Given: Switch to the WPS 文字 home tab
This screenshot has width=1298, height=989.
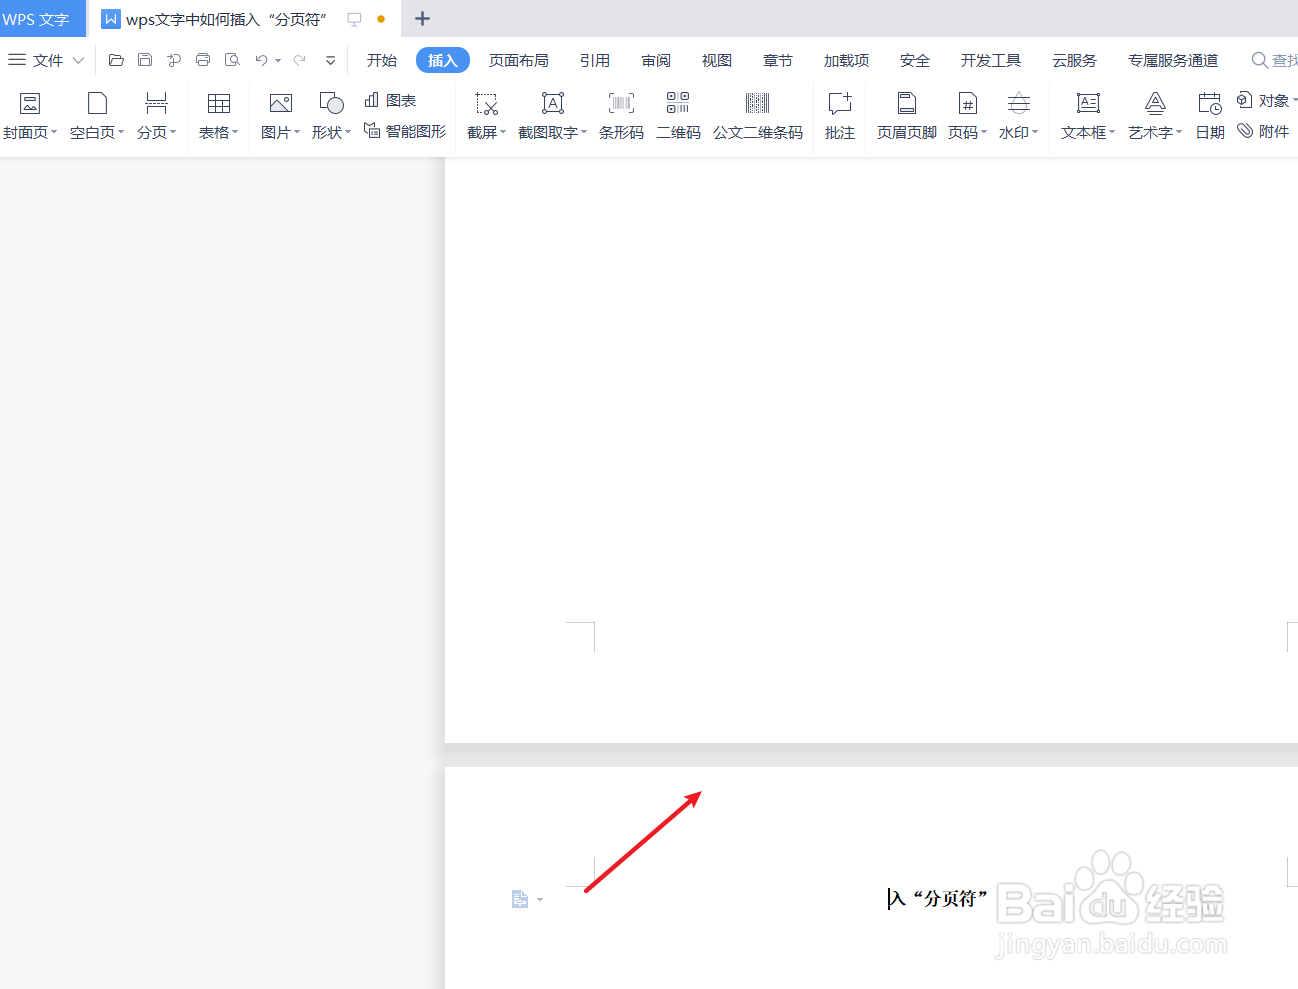Looking at the screenshot, I should coord(43,19).
